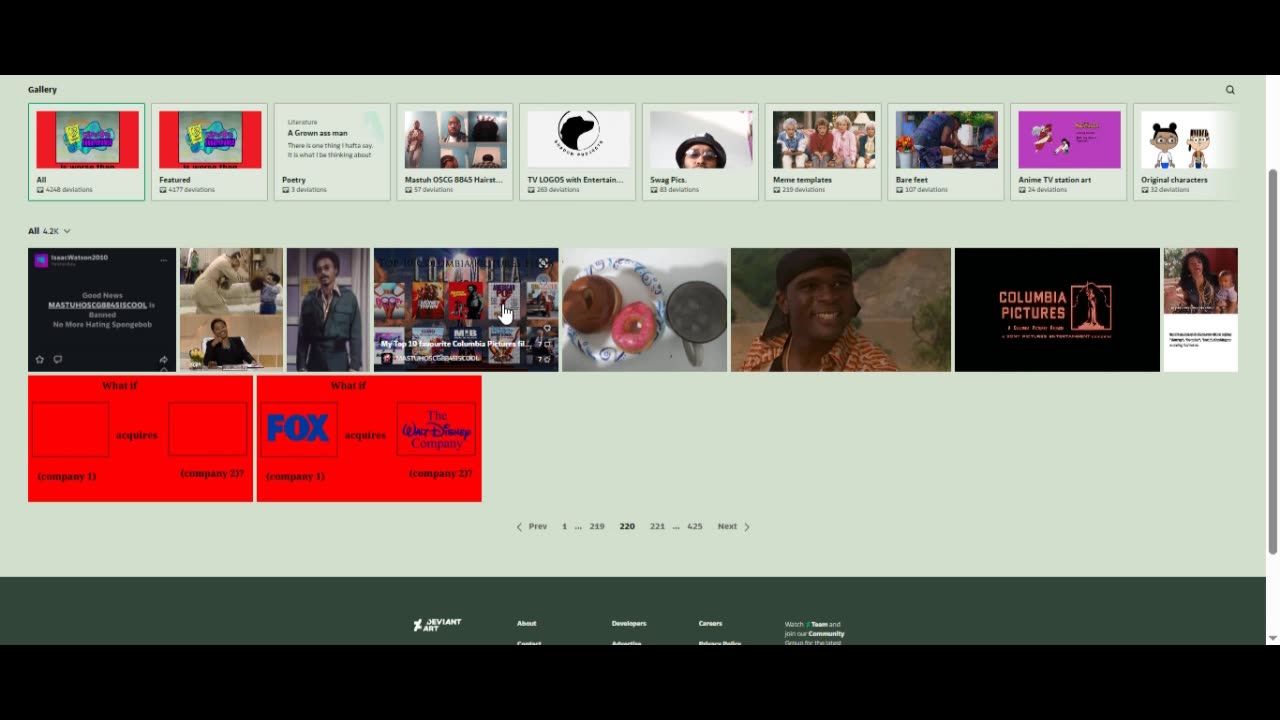Image resolution: width=1280 pixels, height=720 pixels.
Task: Click the Prev pagination link
Action: [x=538, y=526]
